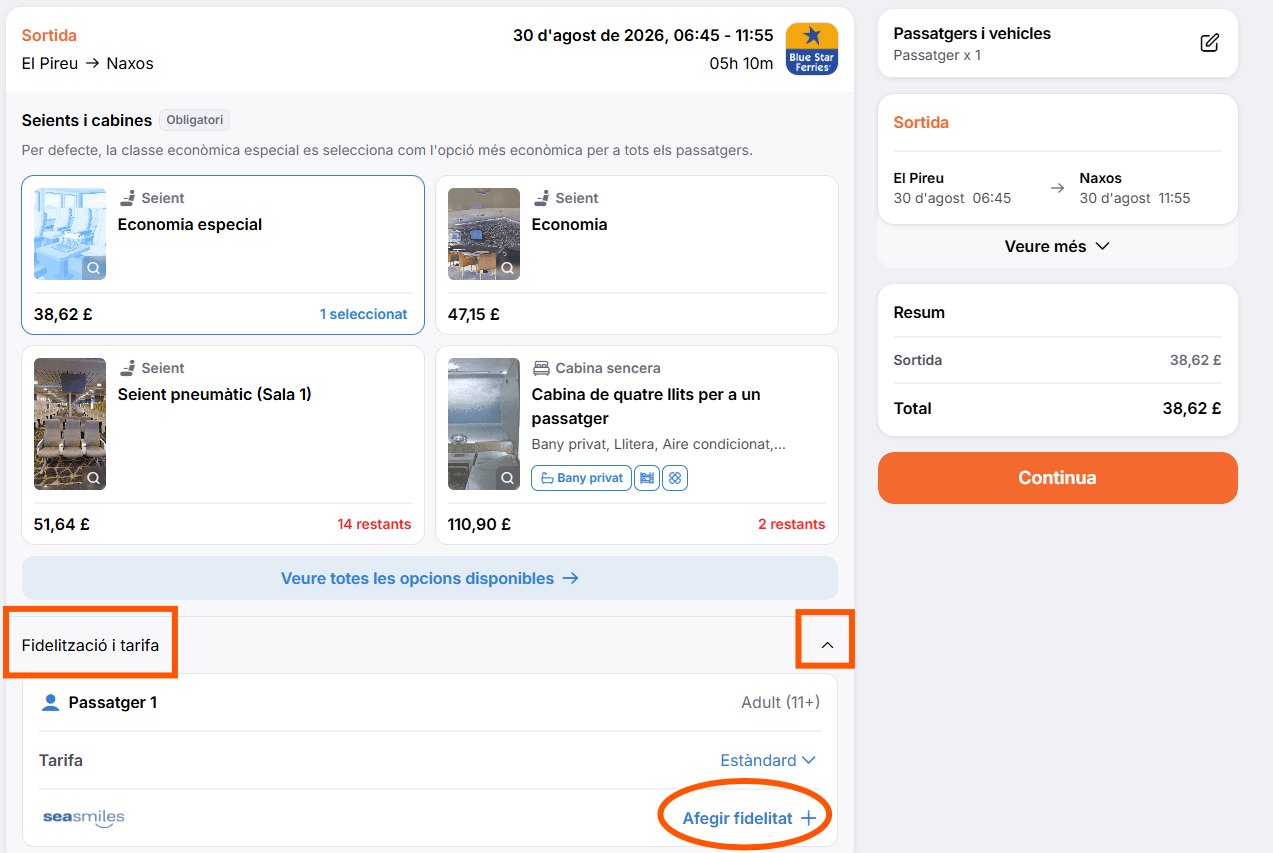The height and width of the screenshot is (853, 1273).
Task: Click the bunk bed amenity icon
Action: 647,478
